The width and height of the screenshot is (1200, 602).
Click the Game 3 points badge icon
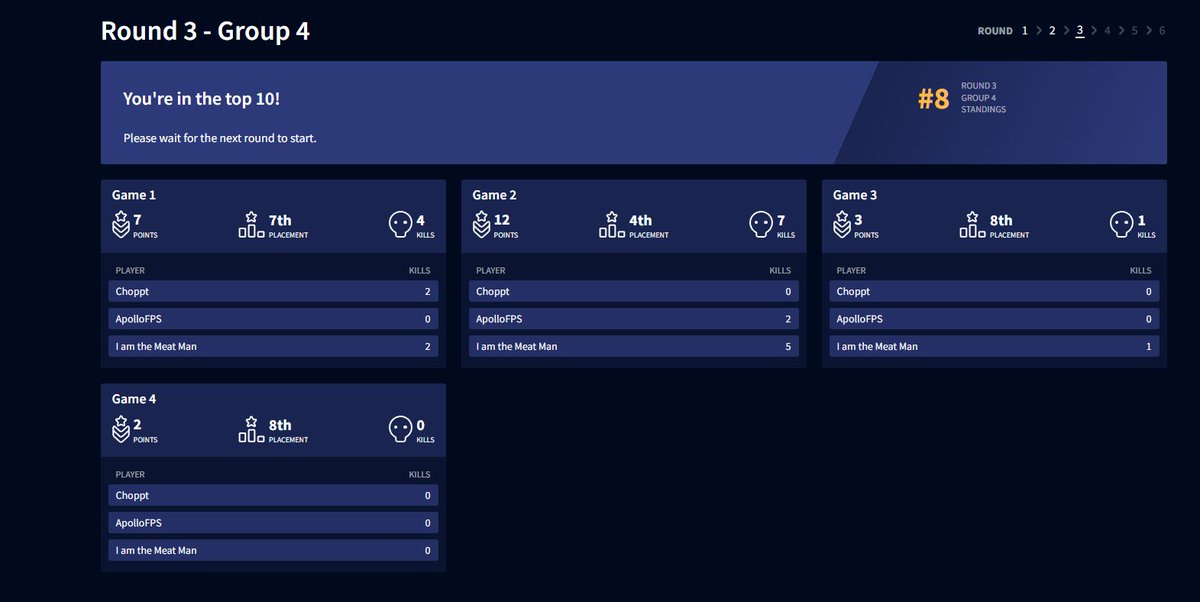(843, 225)
